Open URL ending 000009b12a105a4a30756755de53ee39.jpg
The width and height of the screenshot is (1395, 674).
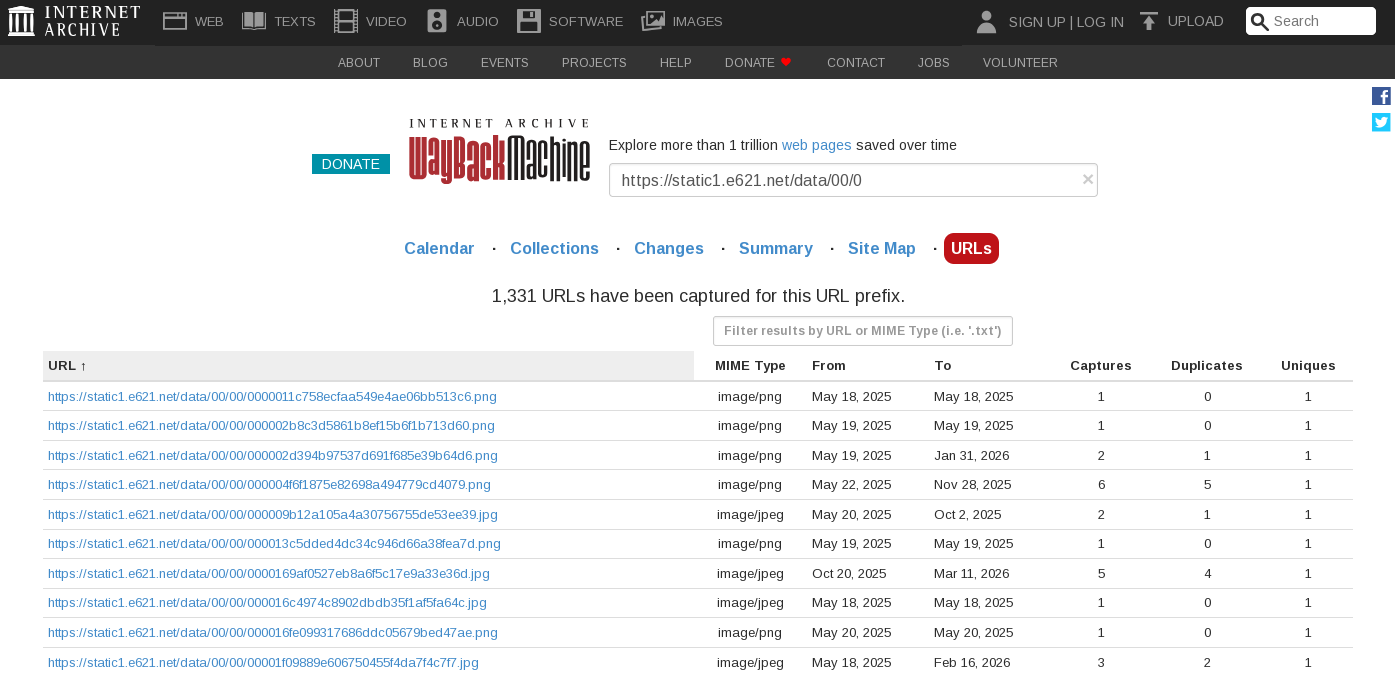tap(273, 515)
